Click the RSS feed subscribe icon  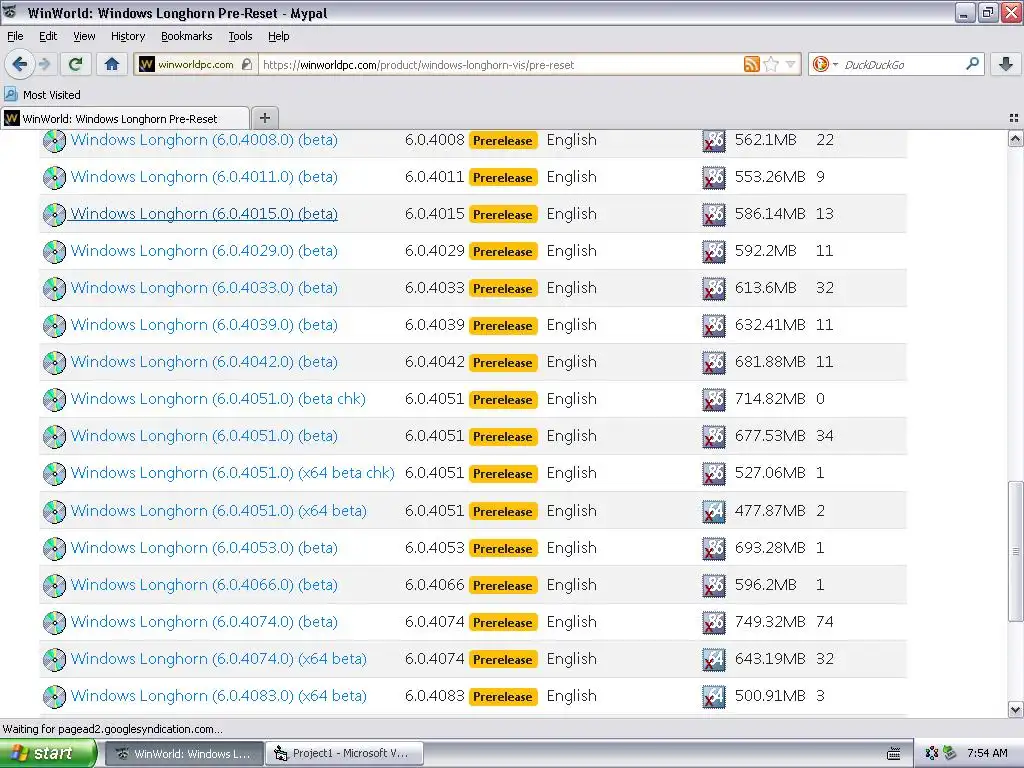pyautogui.click(x=752, y=64)
